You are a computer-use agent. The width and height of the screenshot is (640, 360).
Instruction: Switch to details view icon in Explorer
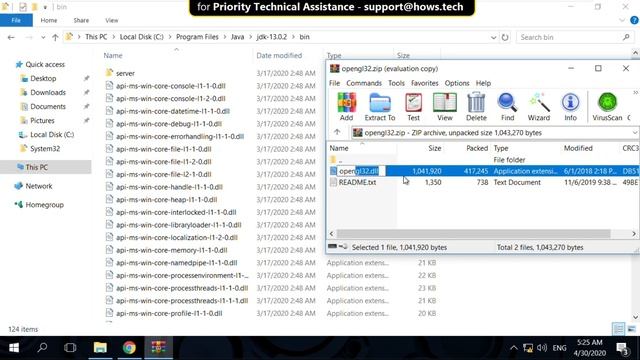pos(619,329)
